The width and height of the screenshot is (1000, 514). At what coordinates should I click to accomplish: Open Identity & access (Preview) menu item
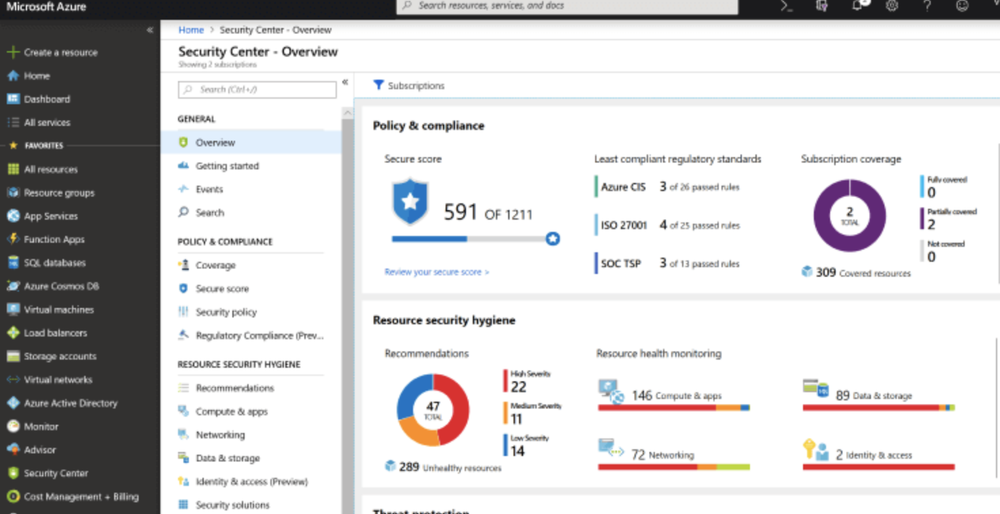click(251, 481)
